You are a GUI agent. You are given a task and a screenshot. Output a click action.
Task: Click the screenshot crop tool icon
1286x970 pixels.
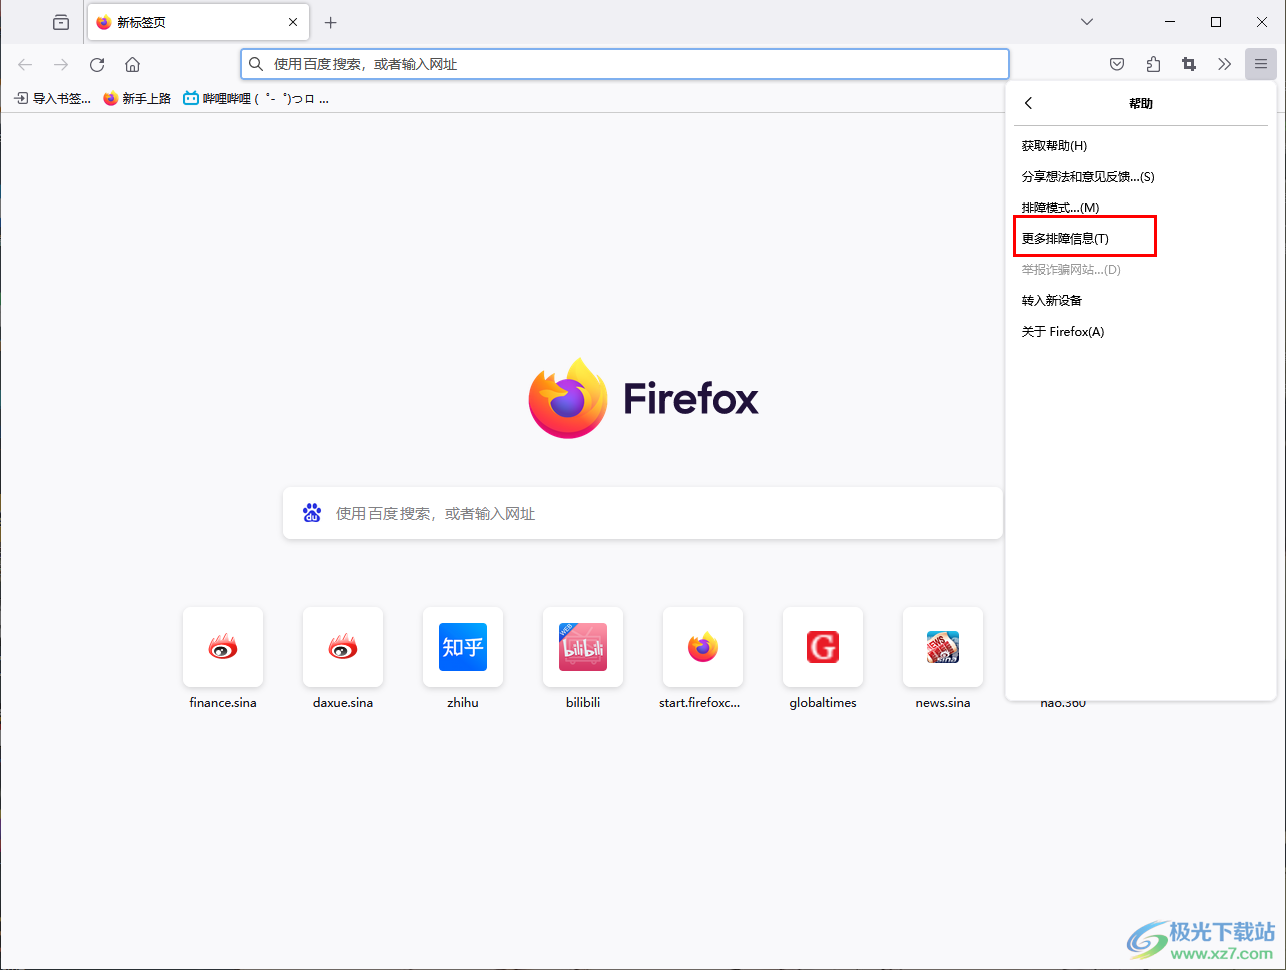pos(1189,64)
